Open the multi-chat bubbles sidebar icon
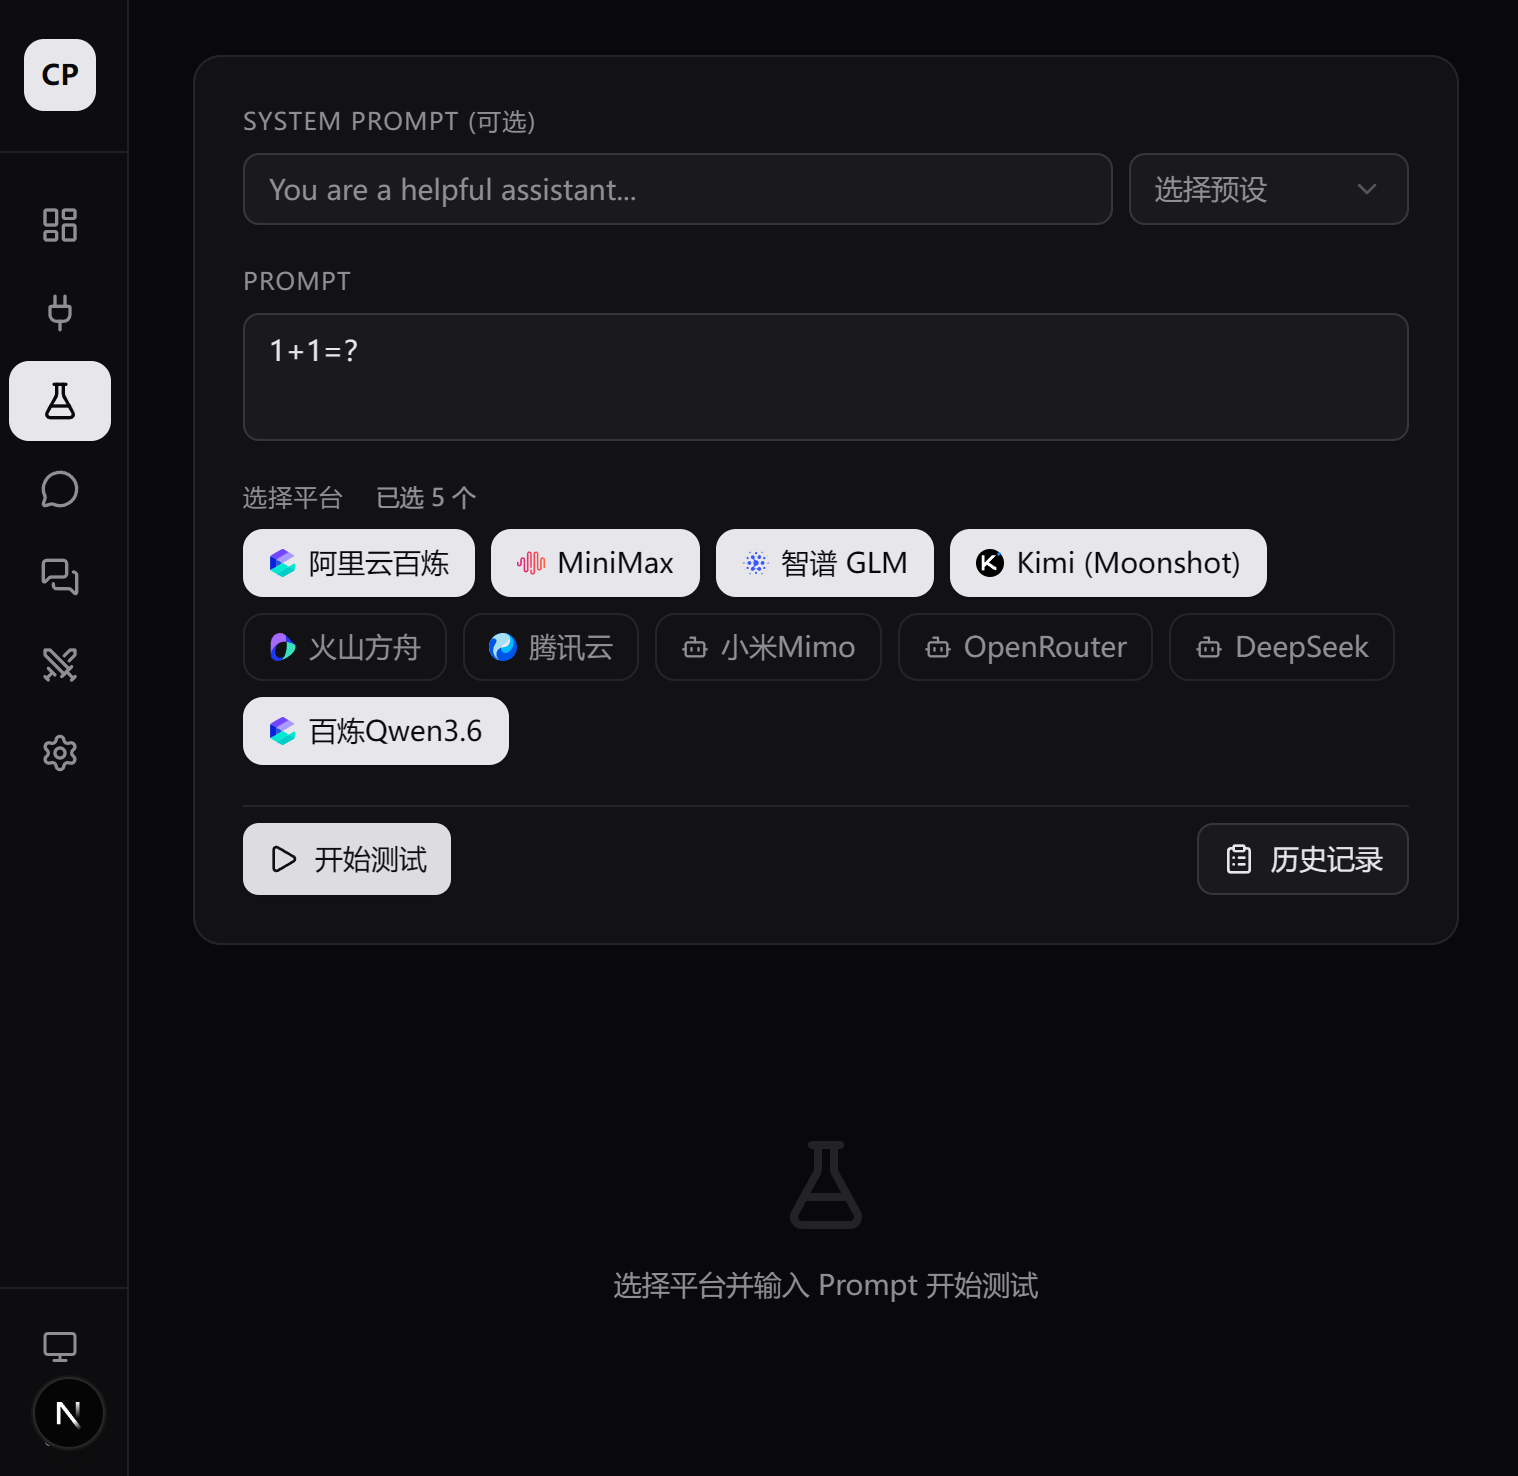The image size is (1518, 1476). [x=60, y=577]
